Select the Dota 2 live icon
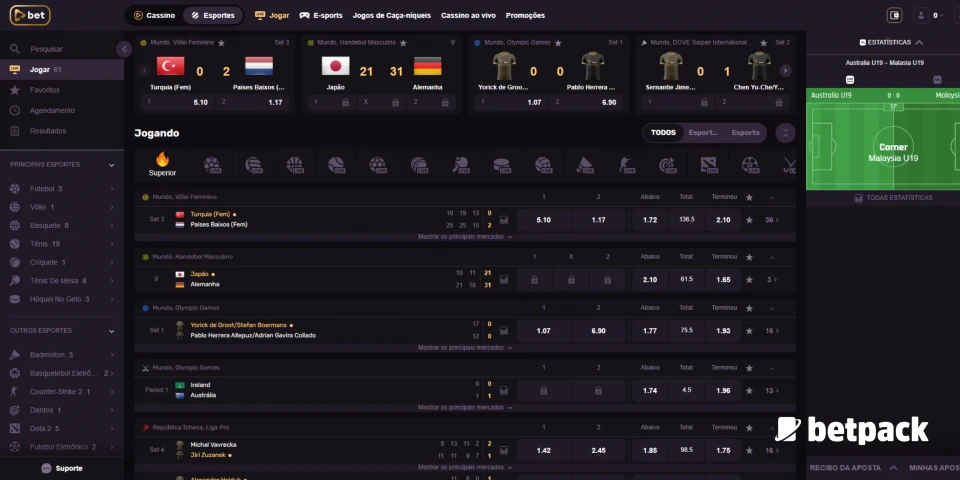Viewport: 960px width, 480px height. pyautogui.click(x=709, y=165)
